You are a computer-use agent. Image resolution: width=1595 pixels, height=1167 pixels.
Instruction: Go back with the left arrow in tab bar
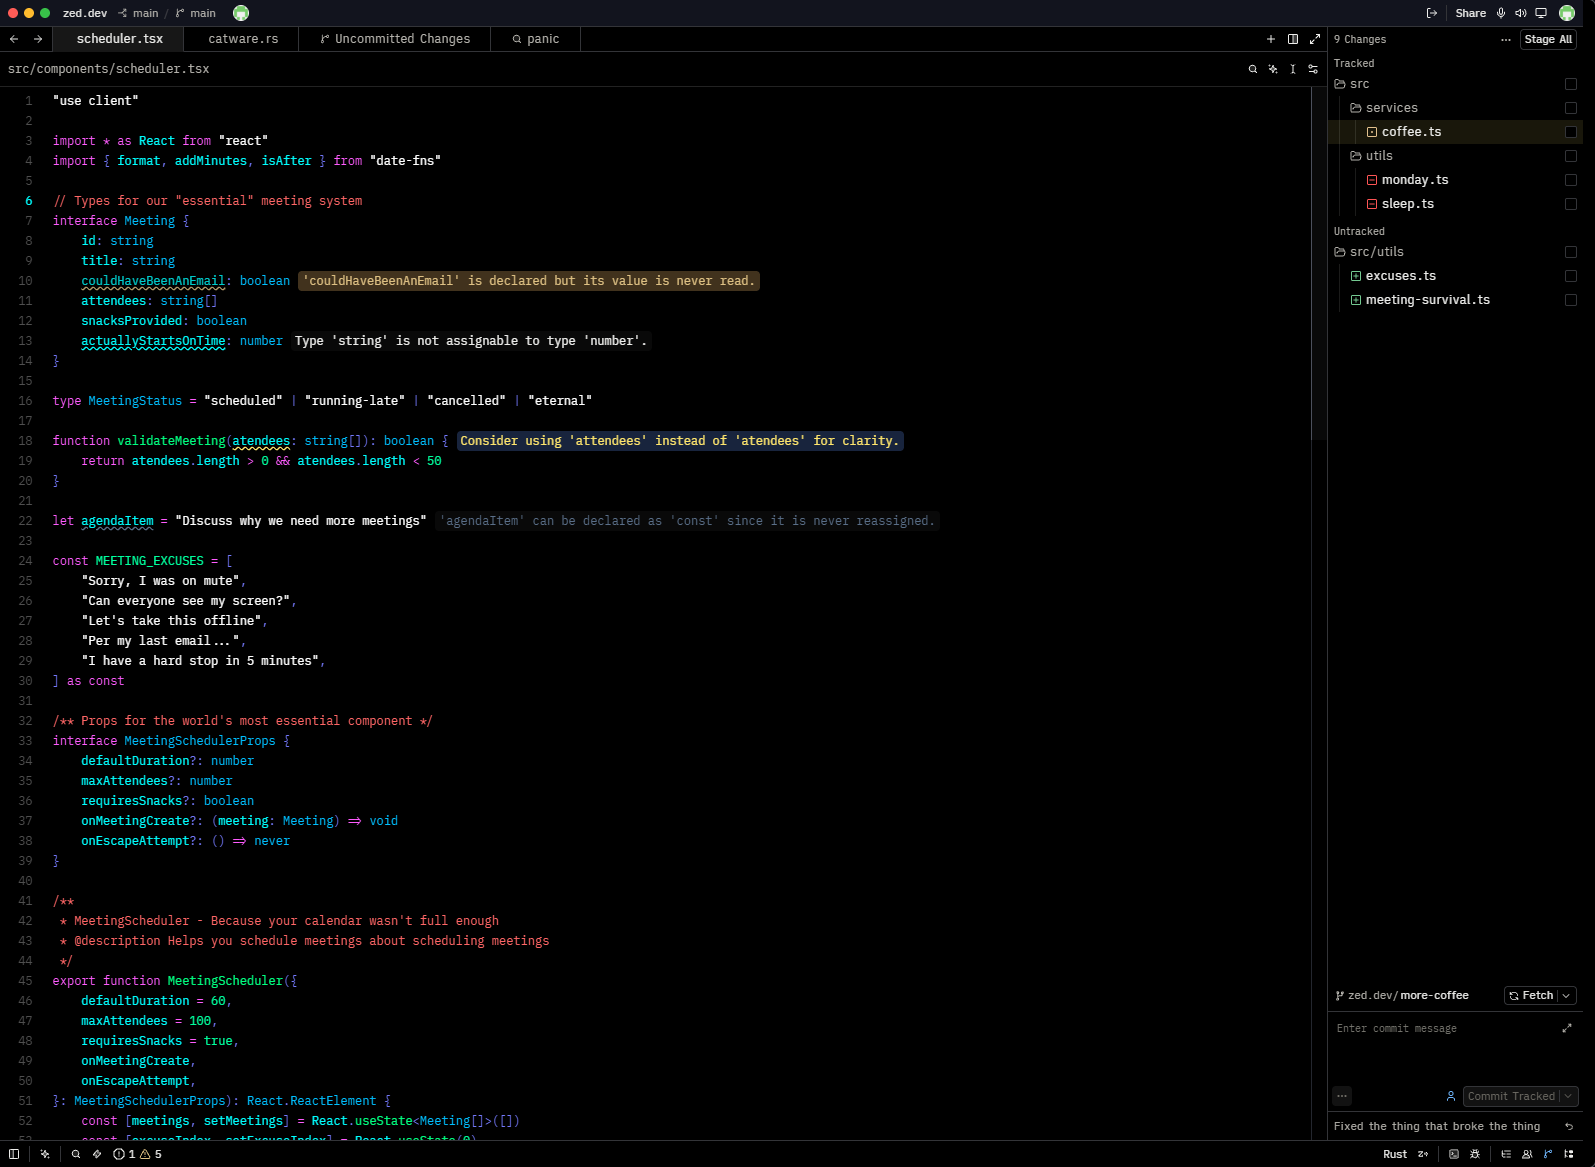coord(14,39)
